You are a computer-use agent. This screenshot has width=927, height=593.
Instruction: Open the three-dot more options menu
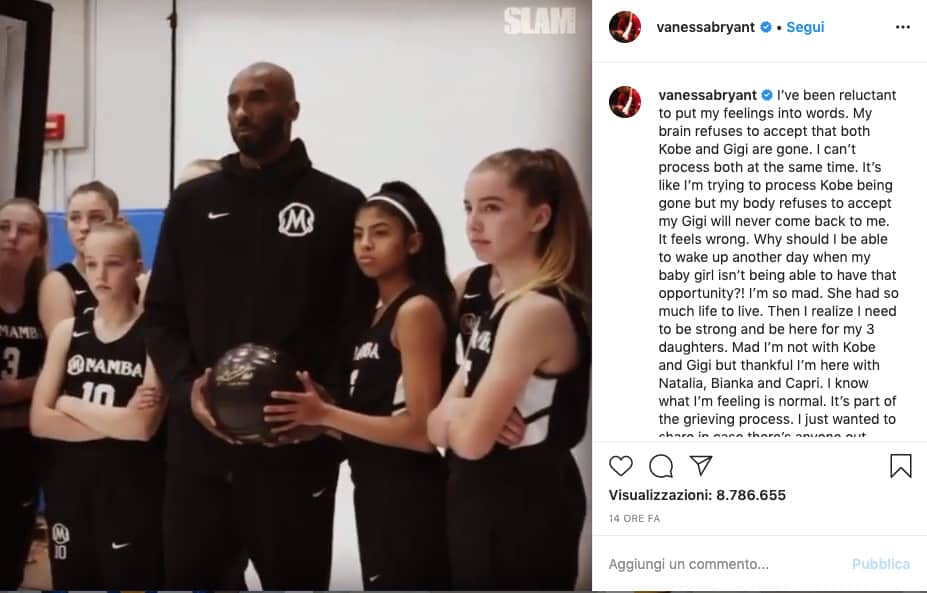point(903,27)
